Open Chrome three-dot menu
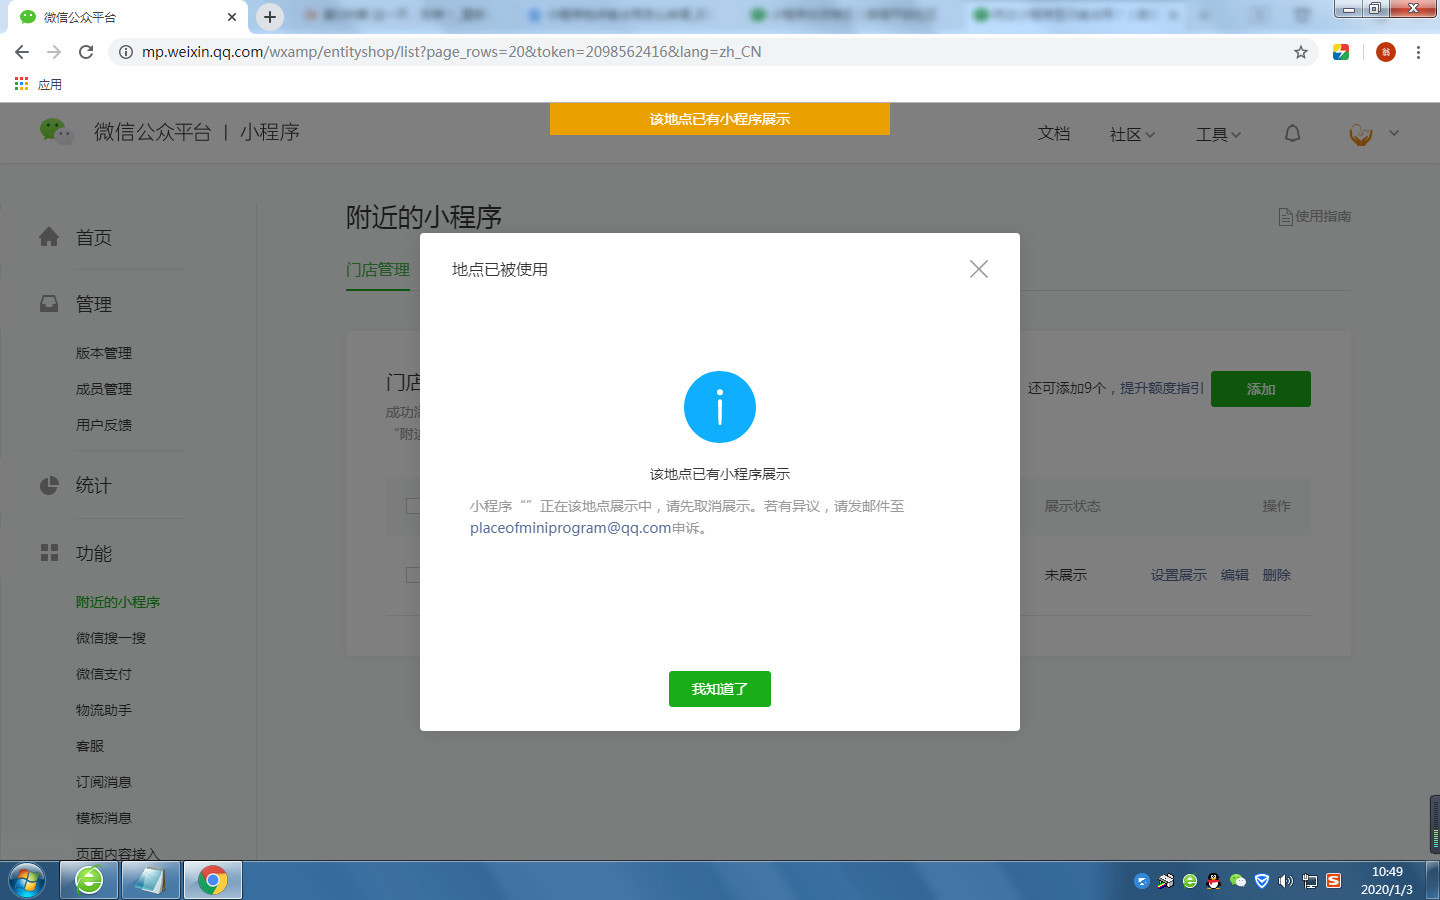1440x900 pixels. (x=1418, y=52)
